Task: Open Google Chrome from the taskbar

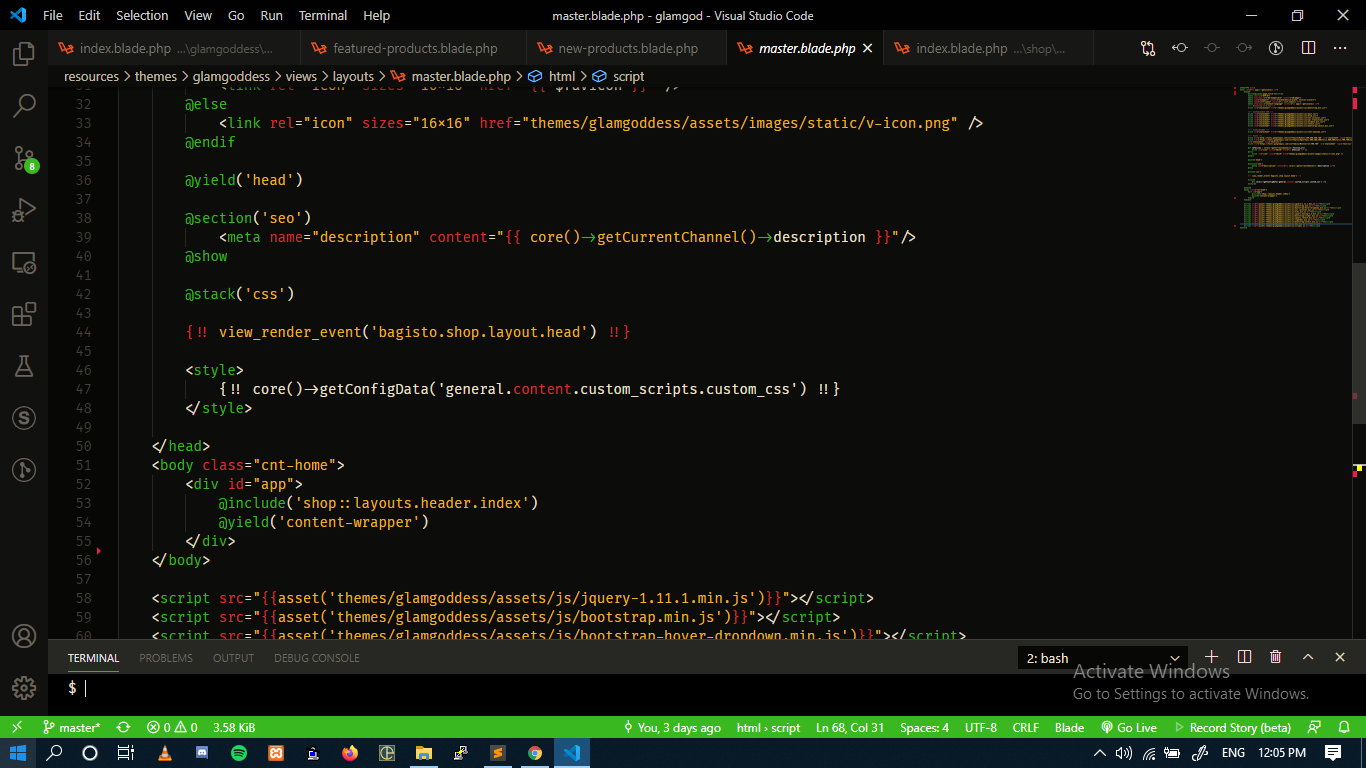Action: [x=535, y=753]
